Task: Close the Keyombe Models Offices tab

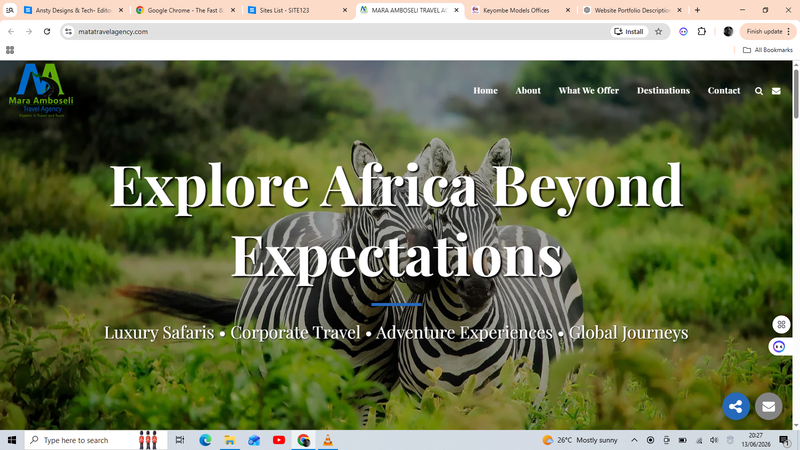Action: tap(568, 10)
